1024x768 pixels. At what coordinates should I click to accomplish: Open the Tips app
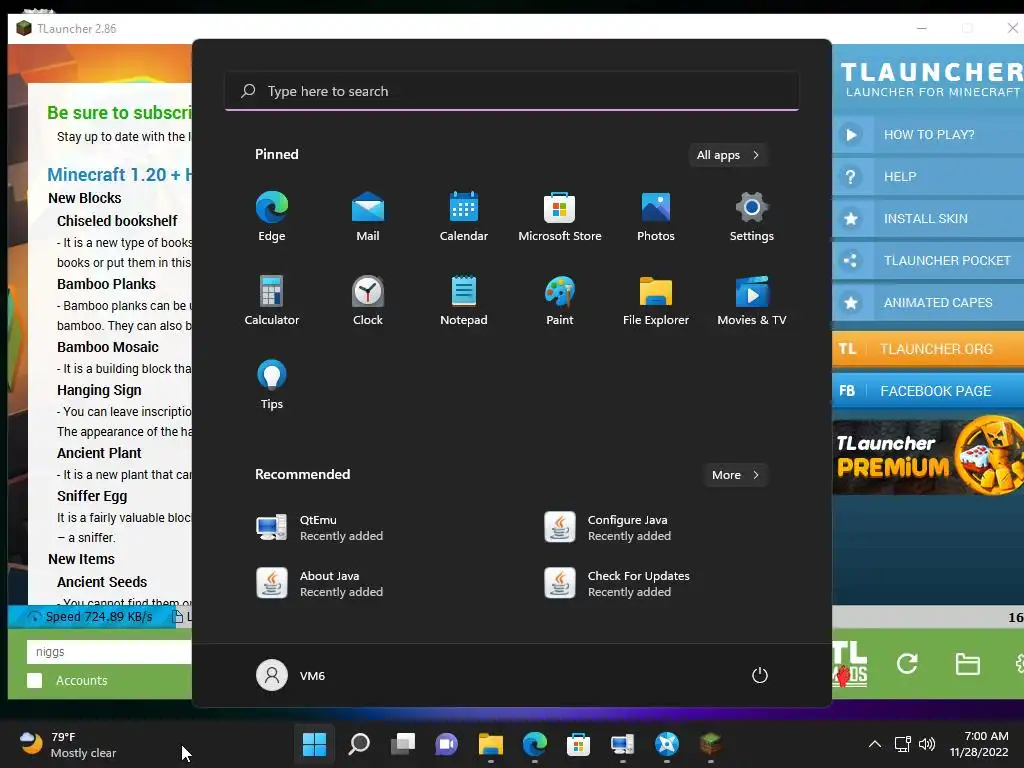272,385
